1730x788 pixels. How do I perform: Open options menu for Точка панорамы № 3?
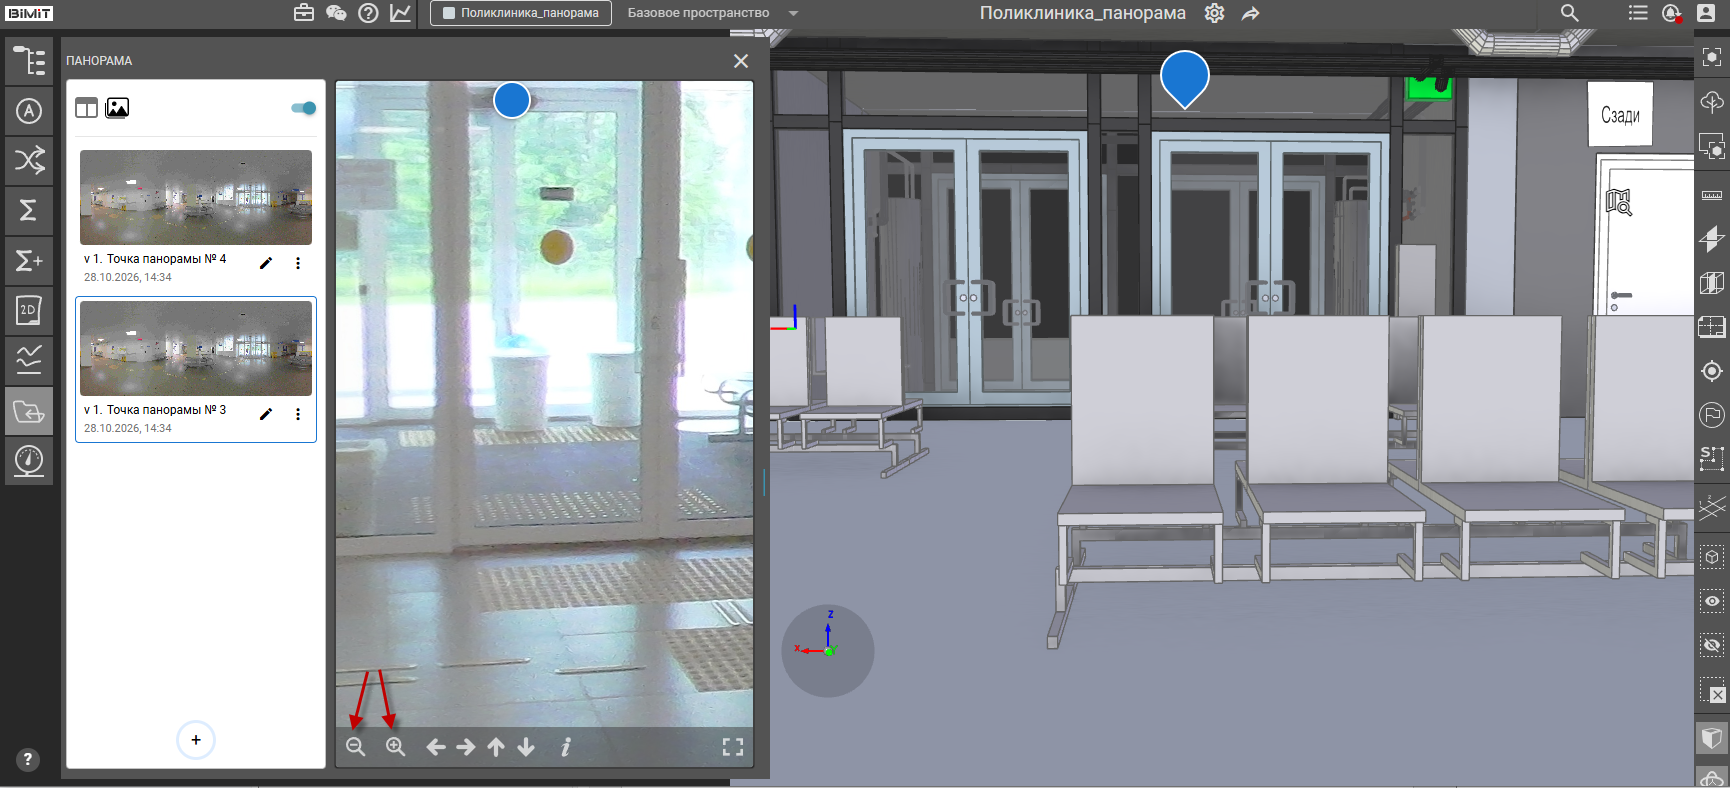pyautogui.click(x=298, y=414)
